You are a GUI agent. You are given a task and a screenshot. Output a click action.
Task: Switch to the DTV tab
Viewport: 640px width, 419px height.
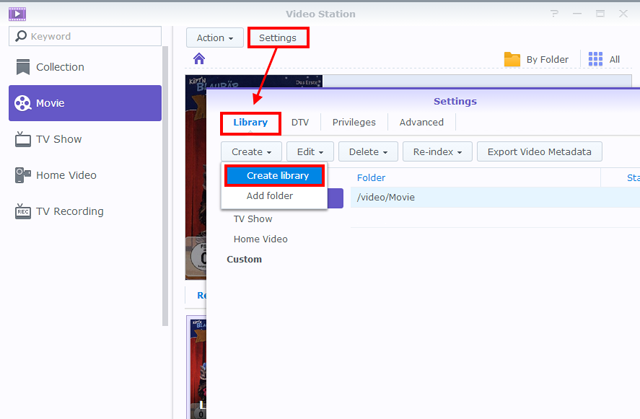300,122
